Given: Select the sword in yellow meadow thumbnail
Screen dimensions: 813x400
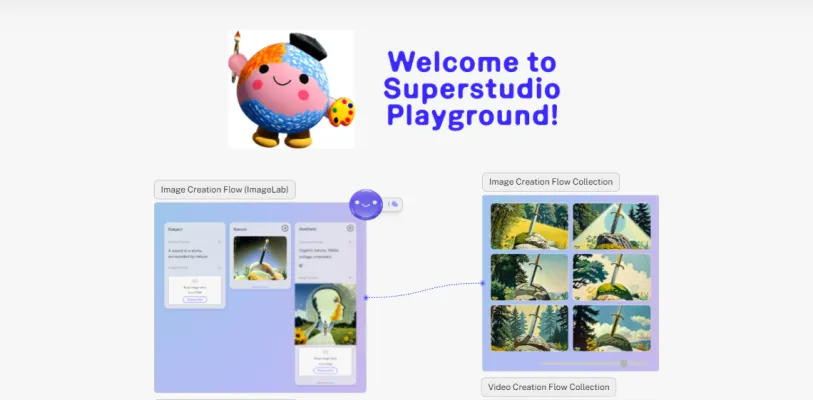Looking at the screenshot, I should point(529,226).
